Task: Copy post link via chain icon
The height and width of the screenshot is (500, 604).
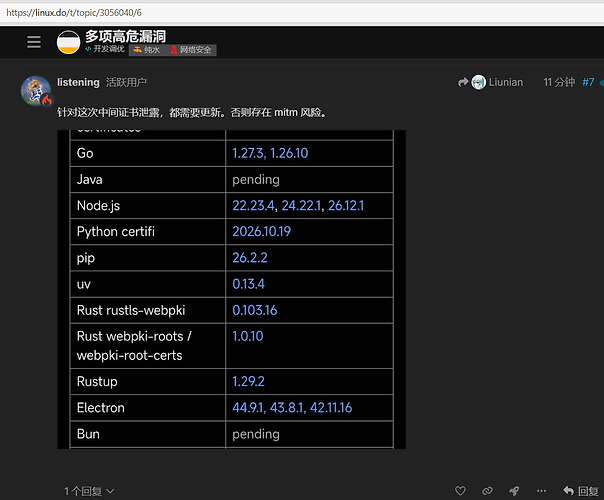Action: [487, 490]
